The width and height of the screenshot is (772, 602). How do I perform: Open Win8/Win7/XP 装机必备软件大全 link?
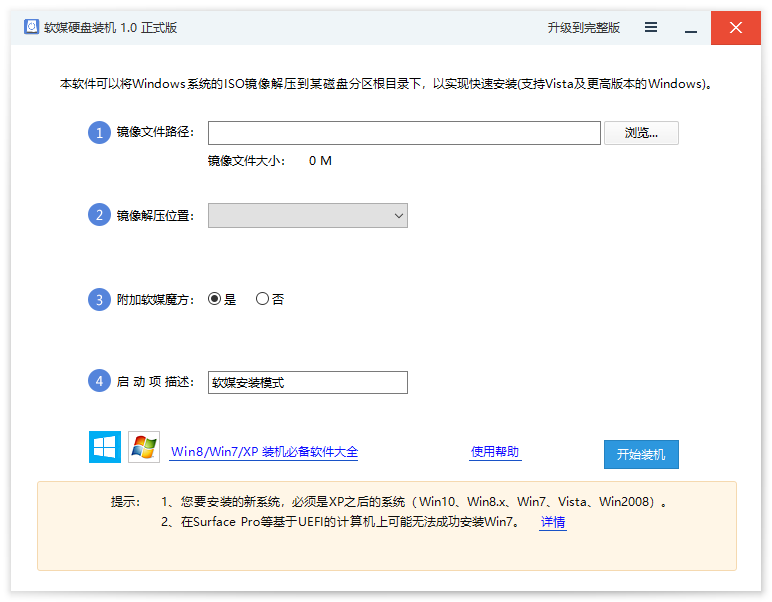point(264,452)
